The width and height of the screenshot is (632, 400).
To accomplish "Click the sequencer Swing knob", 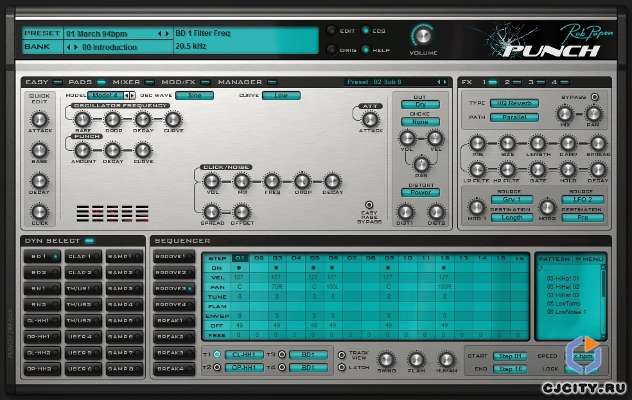I will (386, 360).
